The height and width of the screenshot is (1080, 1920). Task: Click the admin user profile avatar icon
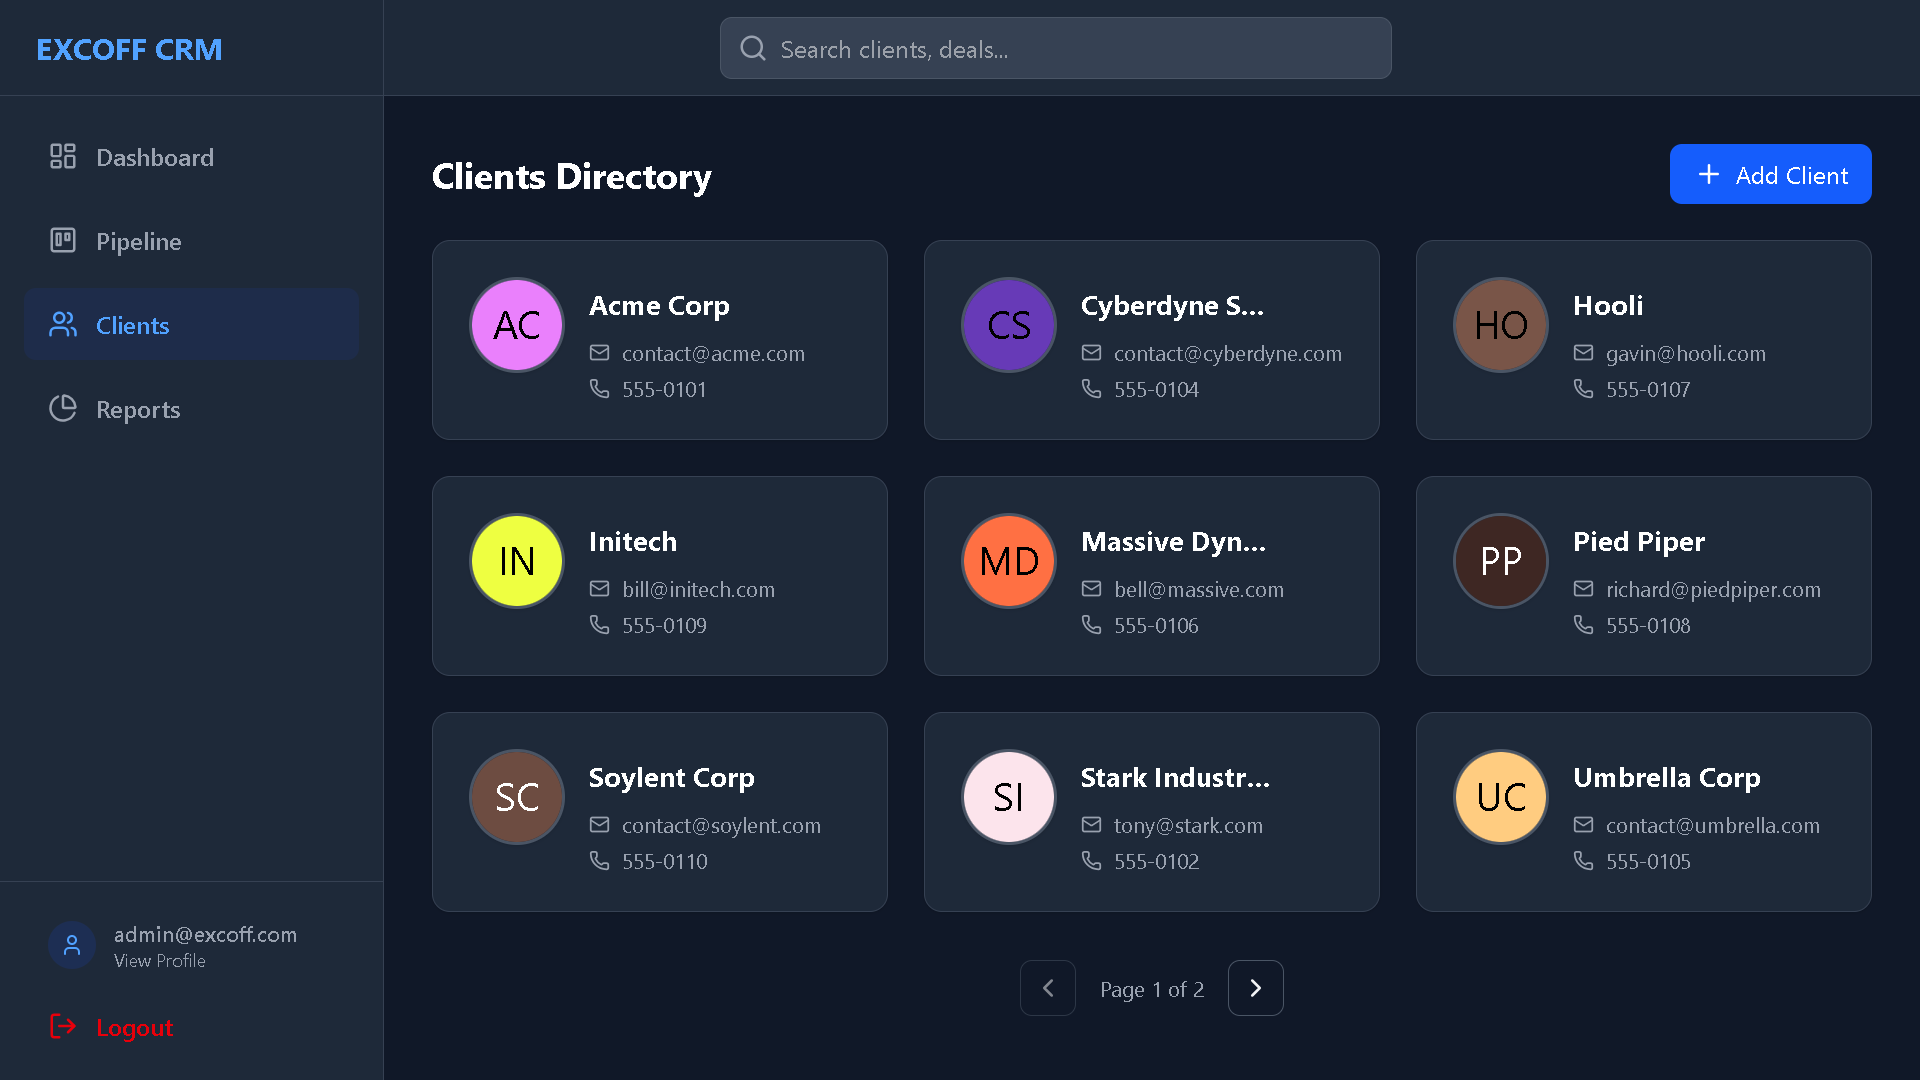click(72, 946)
